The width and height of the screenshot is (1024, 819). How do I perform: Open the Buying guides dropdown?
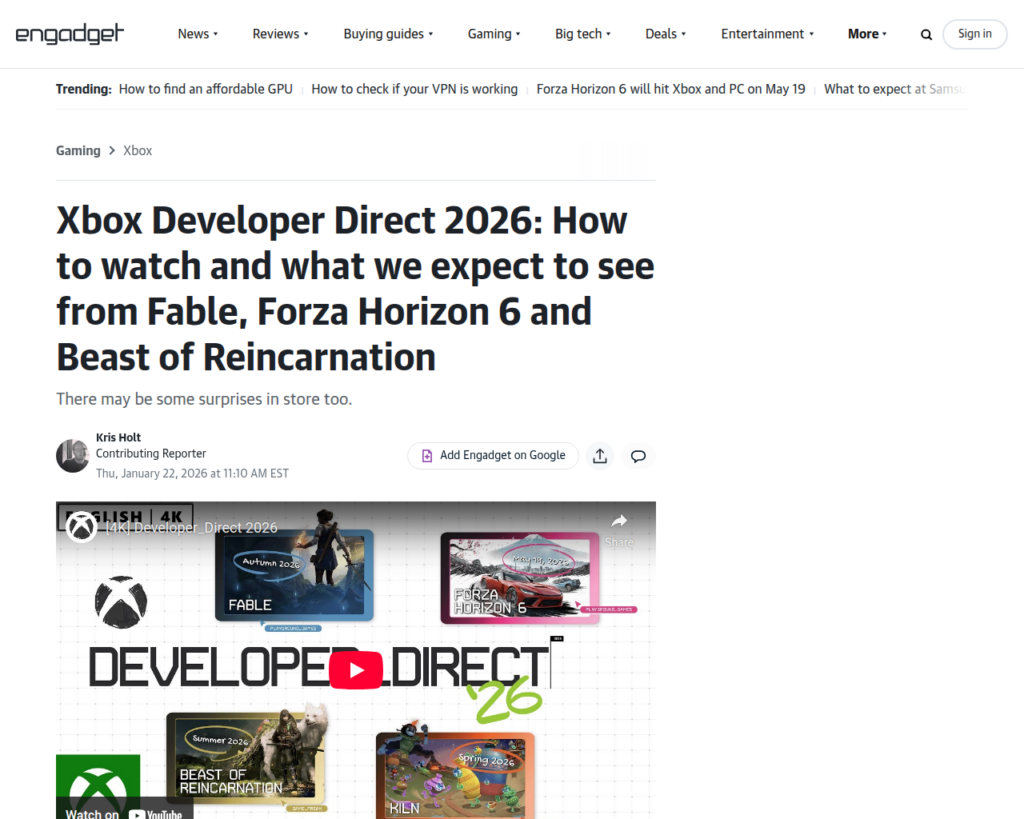388,34
